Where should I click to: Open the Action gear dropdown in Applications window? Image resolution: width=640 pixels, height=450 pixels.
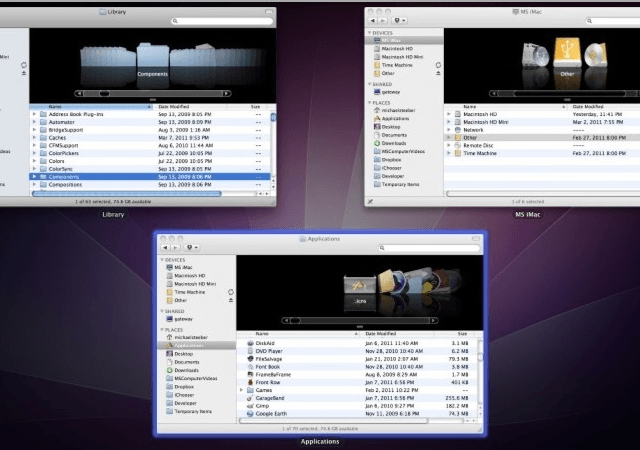click(x=192, y=247)
